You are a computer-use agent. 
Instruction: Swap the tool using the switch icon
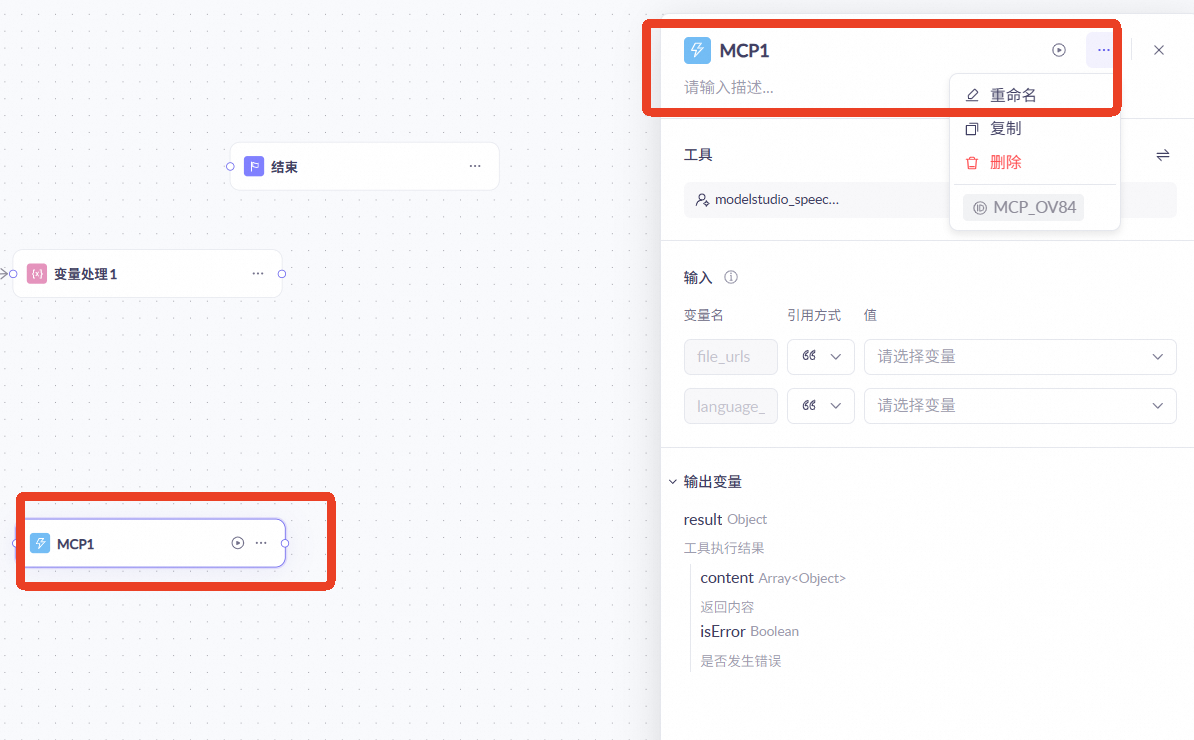(1163, 155)
